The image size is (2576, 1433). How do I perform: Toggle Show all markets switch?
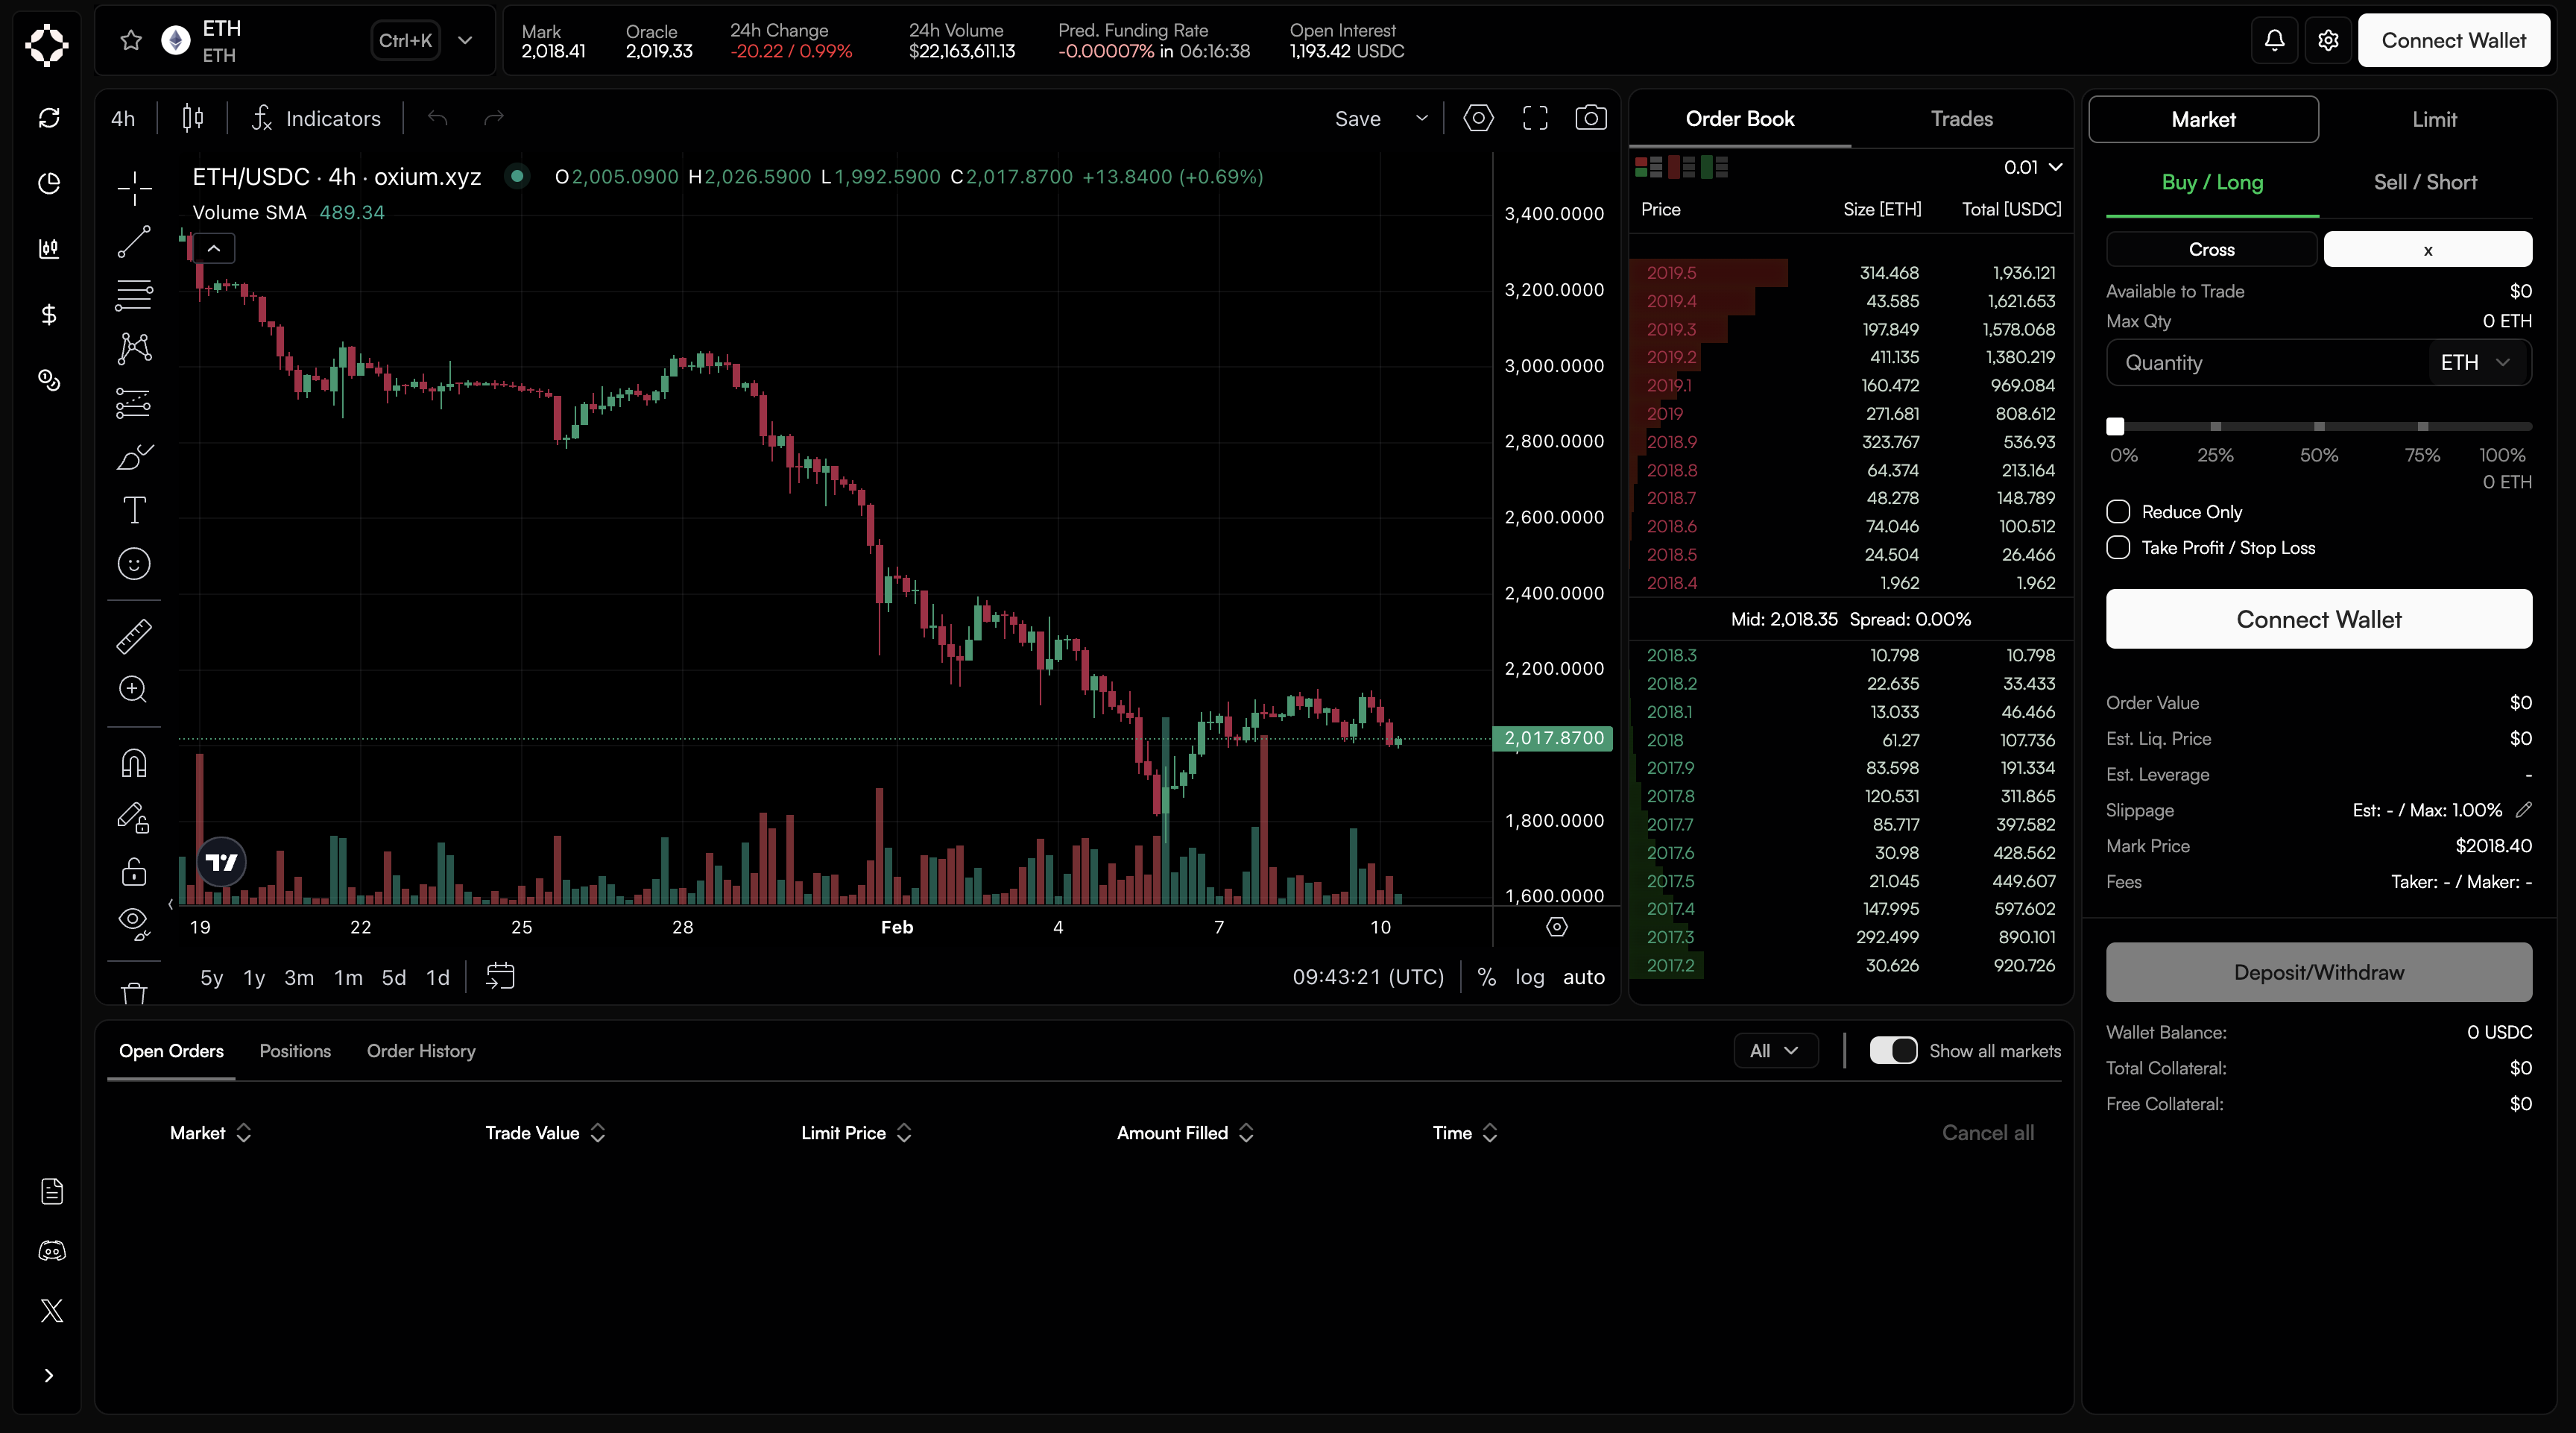1893,1051
